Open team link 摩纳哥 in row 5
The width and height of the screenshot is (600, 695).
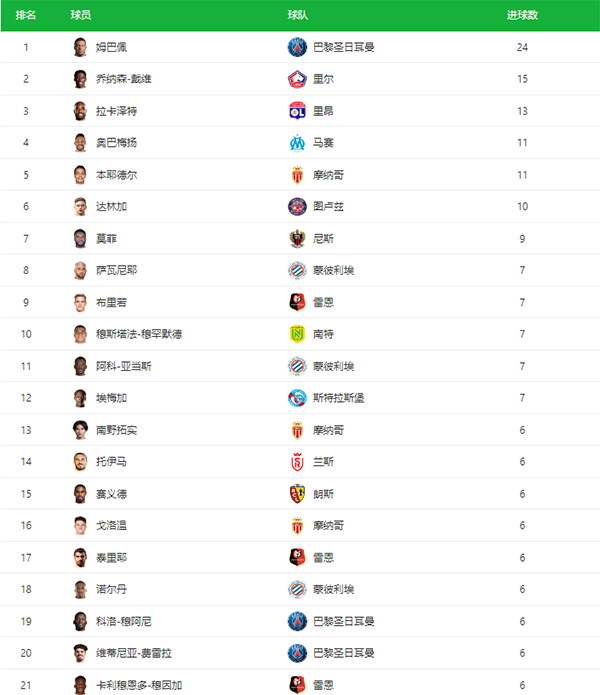pyautogui.click(x=328, y=175)
